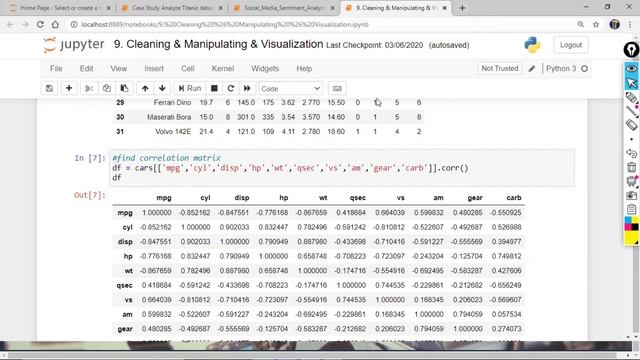Image resolution: width=640 pixels, height=360 pixels.
Task: Open the Help menu
Action: (304, 69)
